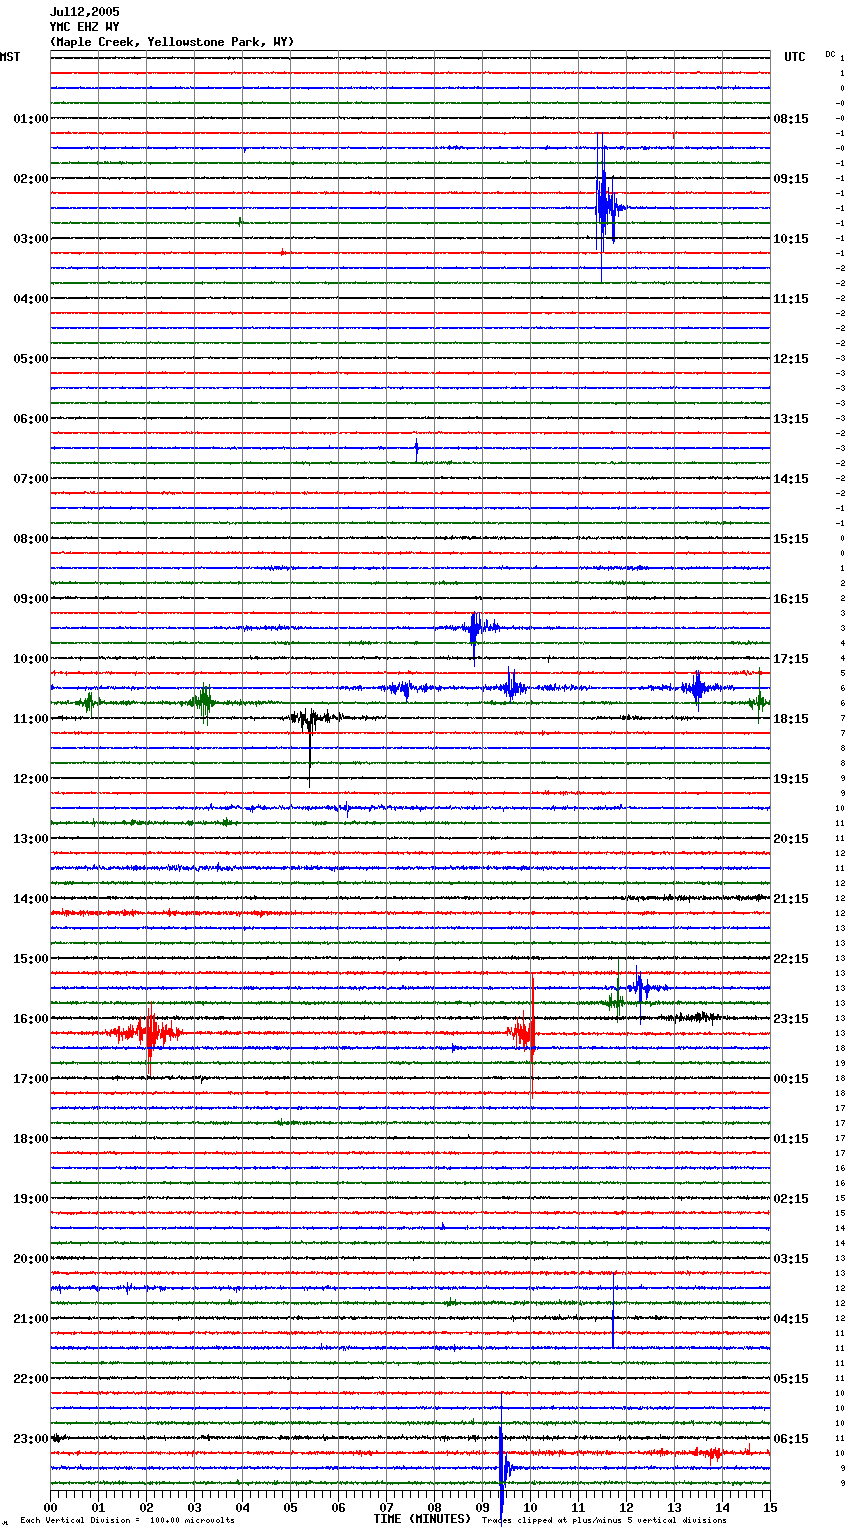Click the 02:15 UTC time label
The width and height of the screenshot is (850, 1534).
pyautogui.click(x=791, y=1199)
